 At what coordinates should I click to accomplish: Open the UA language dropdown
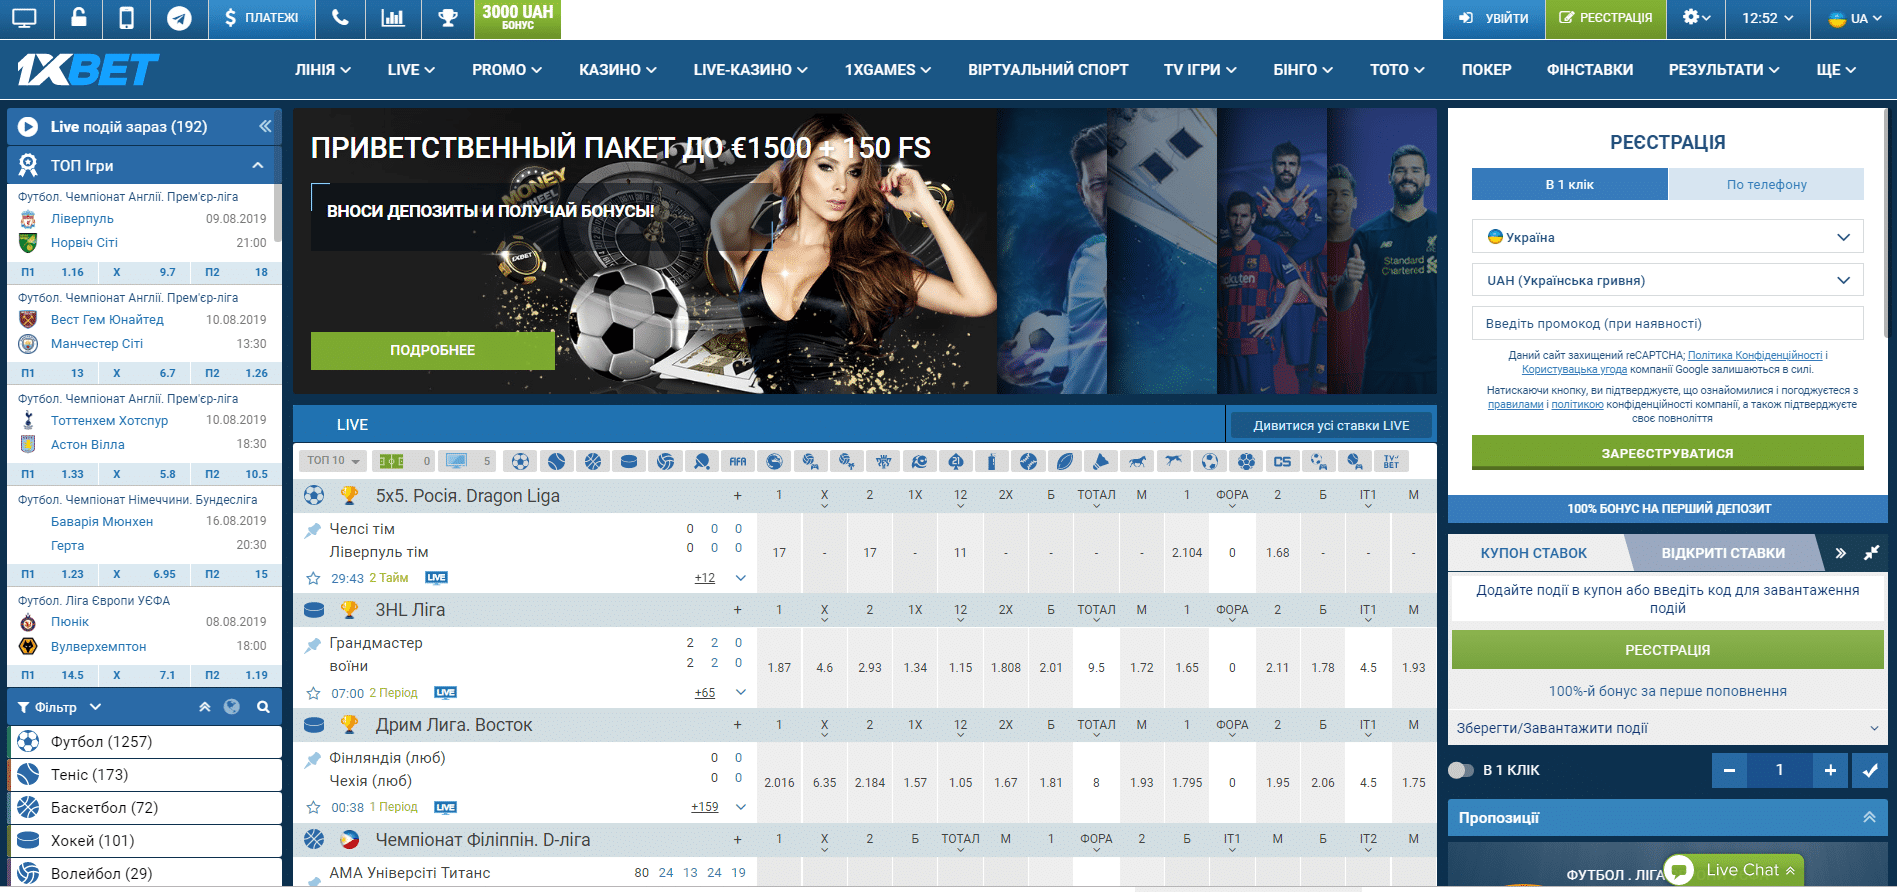click(1854, 18)
